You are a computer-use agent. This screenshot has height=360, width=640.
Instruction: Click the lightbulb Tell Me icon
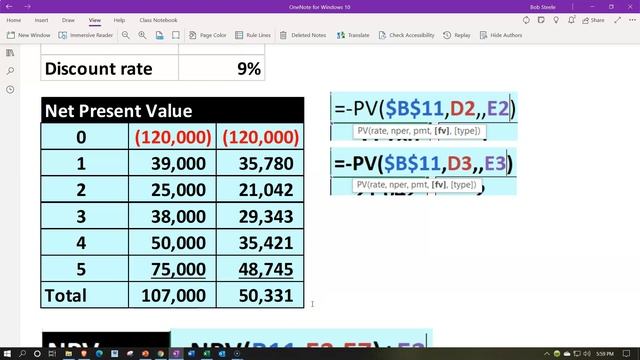556,20
